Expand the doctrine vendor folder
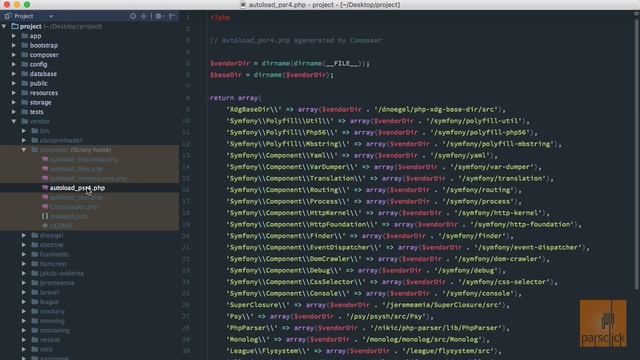Image resolution: width=640 pixels, height=360 pixels. tap(24, 245)
